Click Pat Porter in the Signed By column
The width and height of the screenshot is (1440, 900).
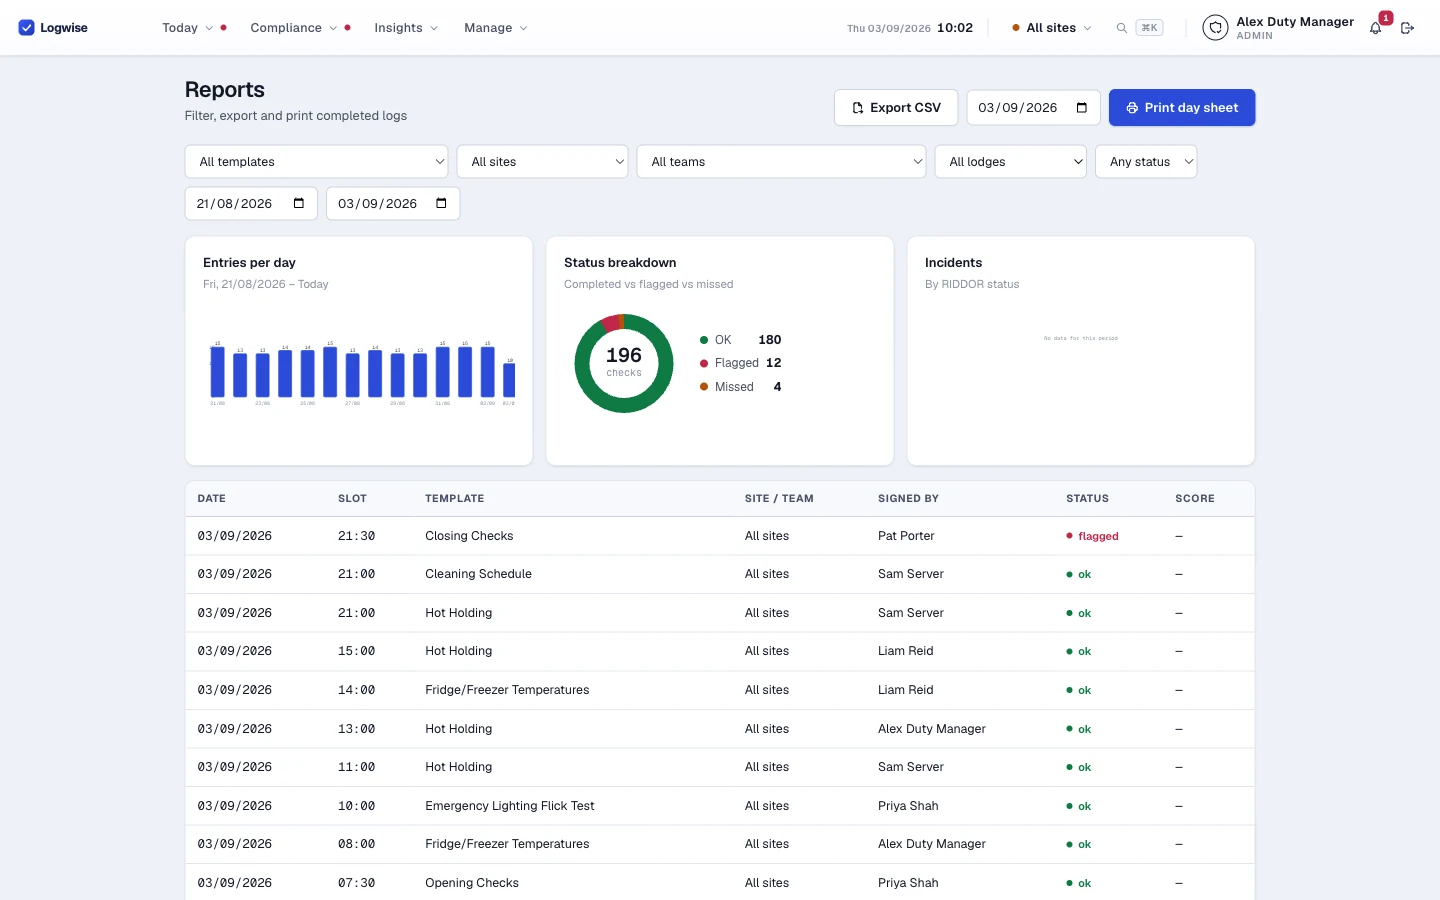pos(906,536)
